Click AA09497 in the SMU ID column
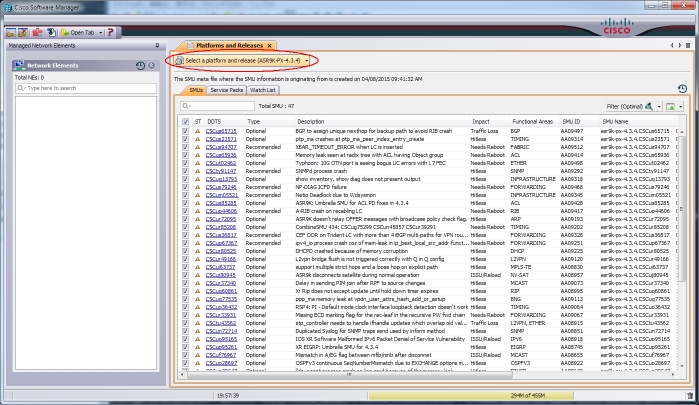Screen dimensions: 699x405 [572, 131]
